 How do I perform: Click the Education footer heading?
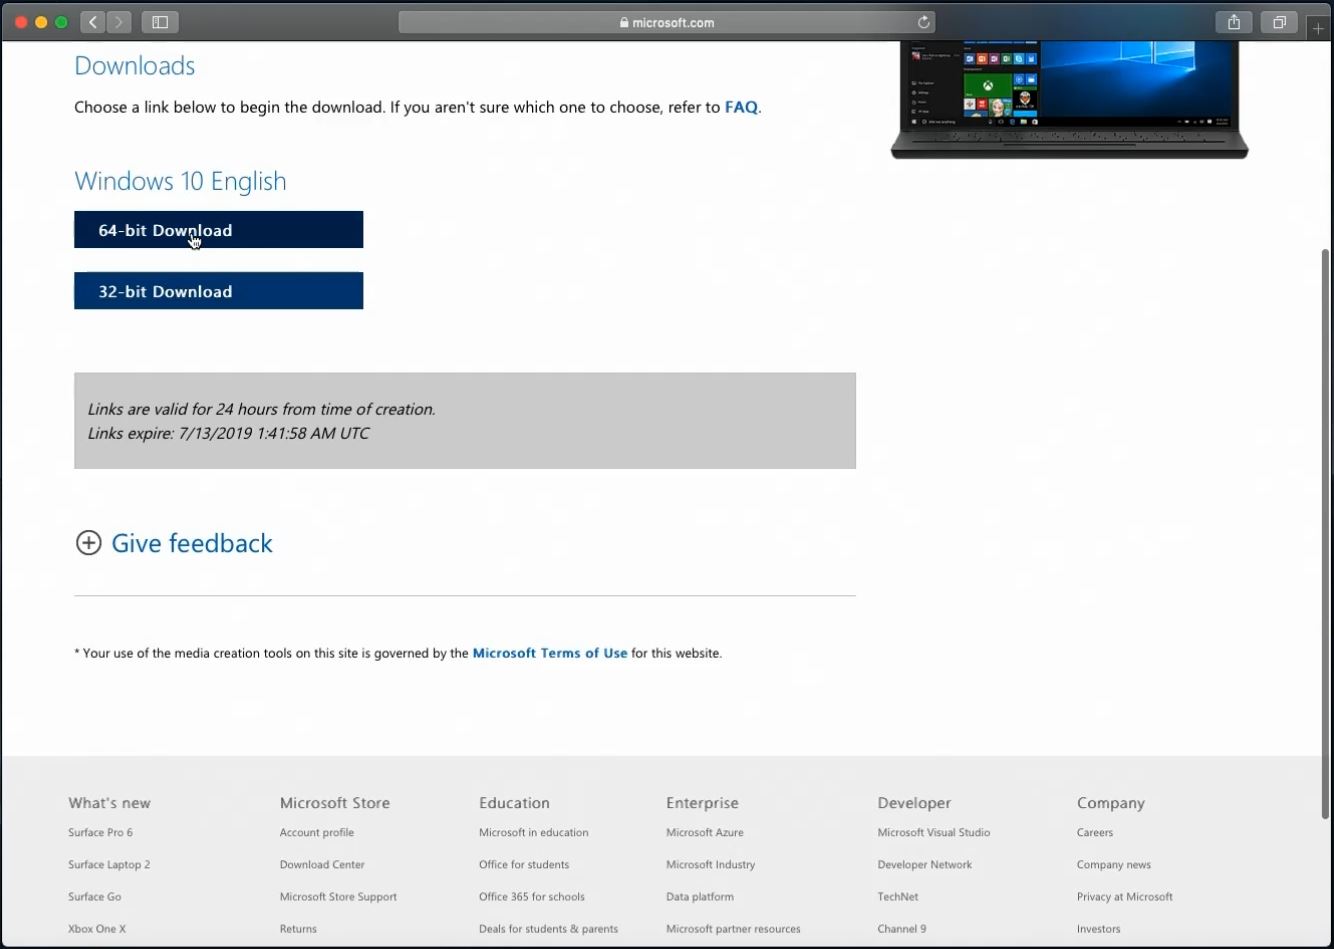click(514, 803)
